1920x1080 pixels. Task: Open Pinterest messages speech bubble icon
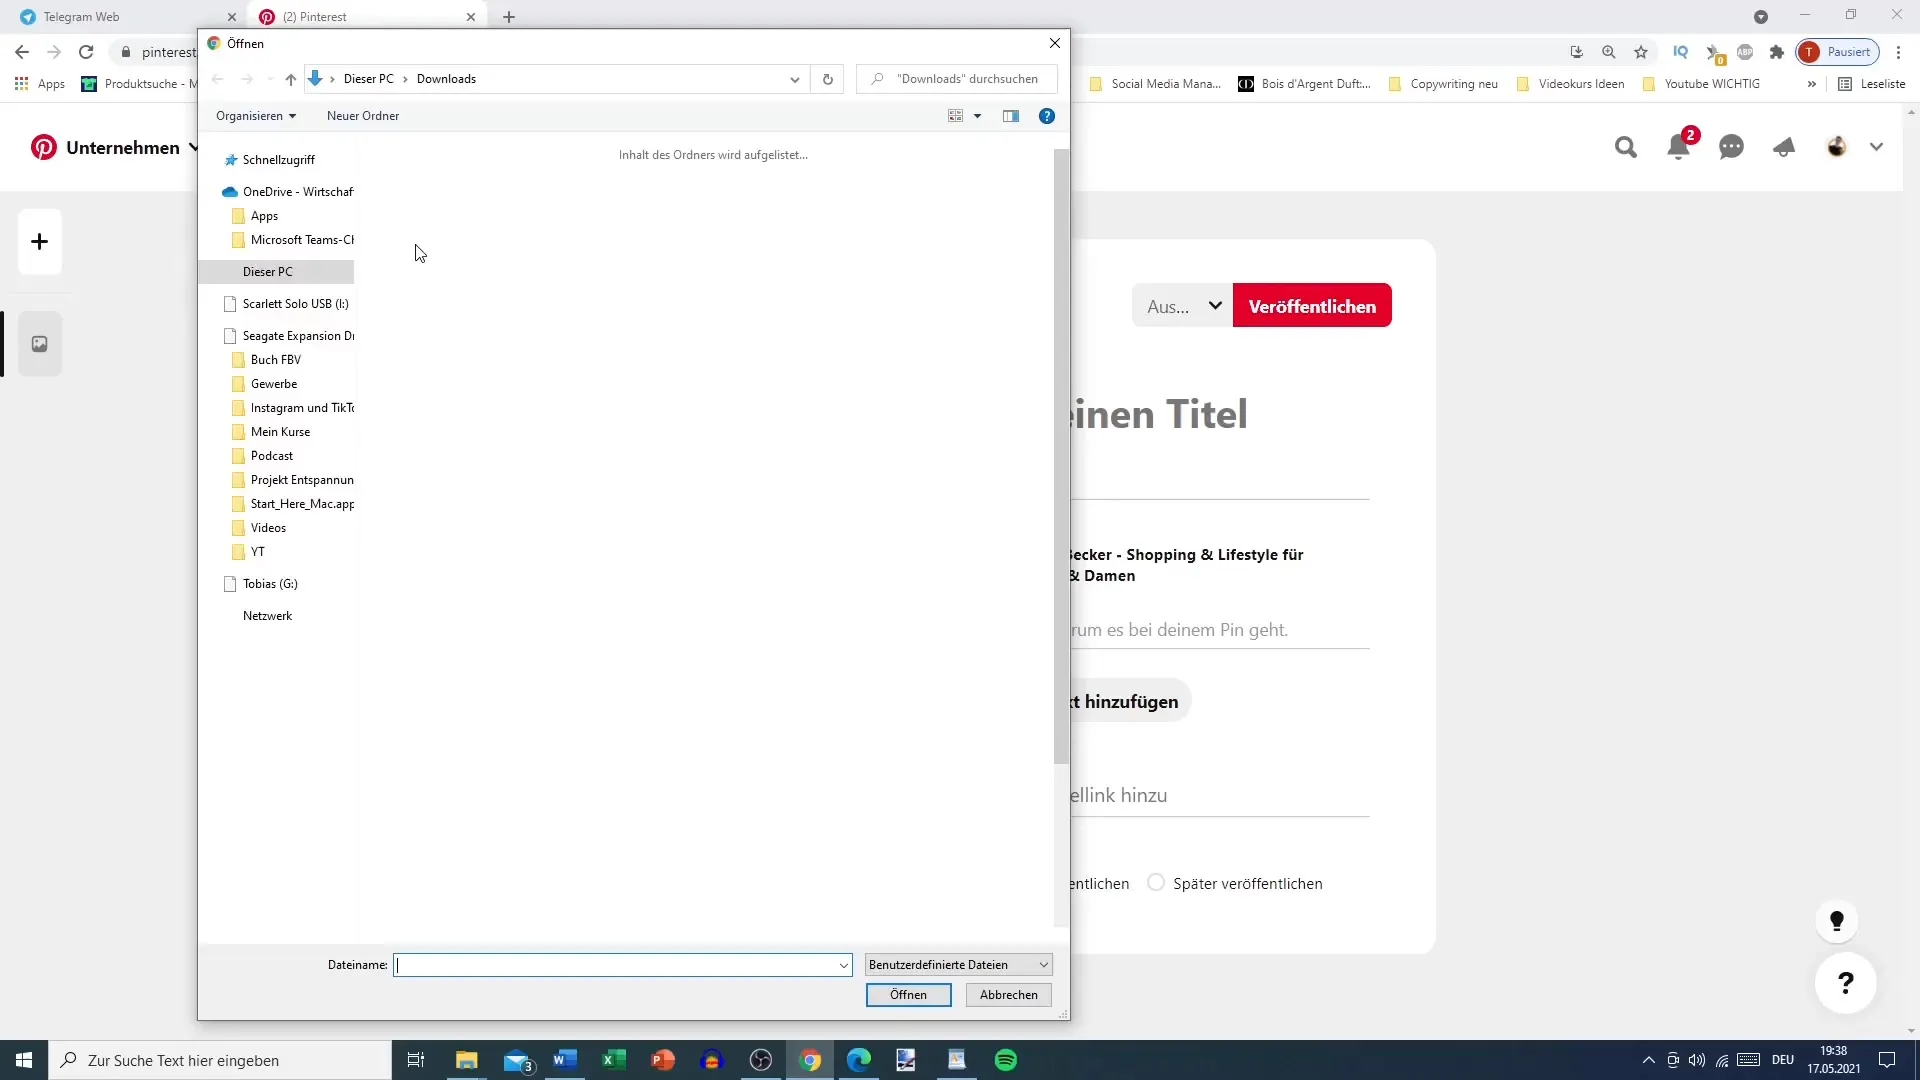click(1731, 148)
